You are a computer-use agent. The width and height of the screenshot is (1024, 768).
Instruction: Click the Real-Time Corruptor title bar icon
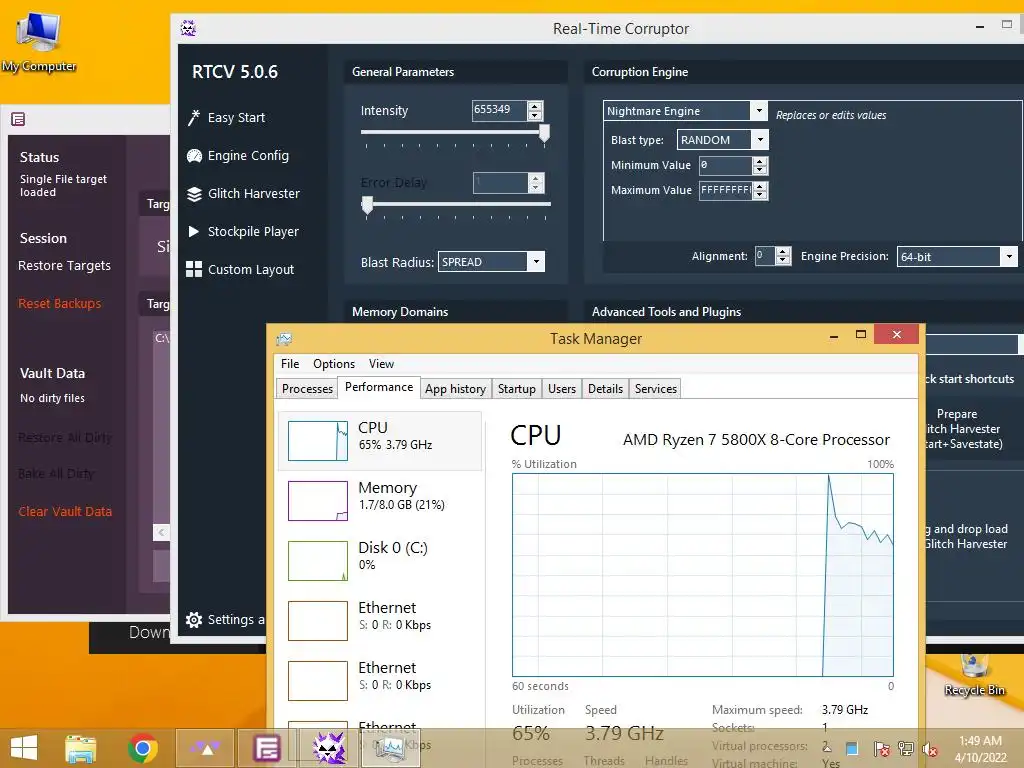[188, 28]
